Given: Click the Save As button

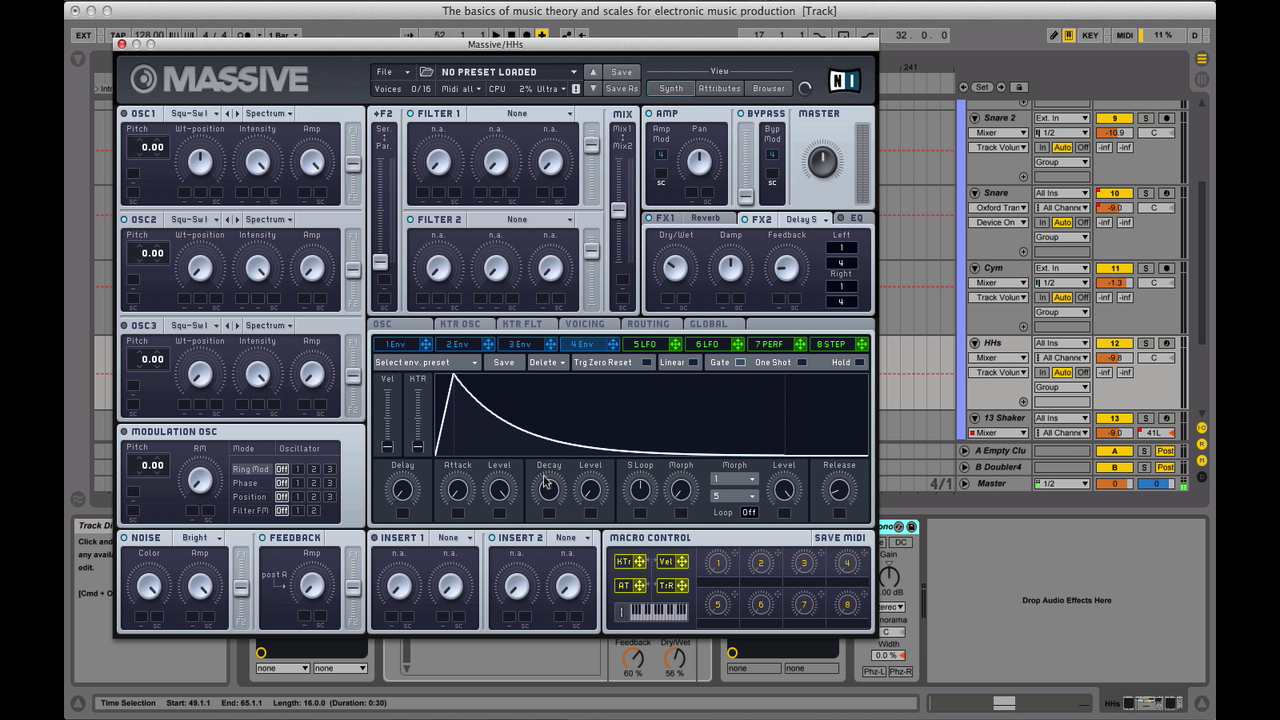Looking at the screenshot, I should click(x=622, y=89).
